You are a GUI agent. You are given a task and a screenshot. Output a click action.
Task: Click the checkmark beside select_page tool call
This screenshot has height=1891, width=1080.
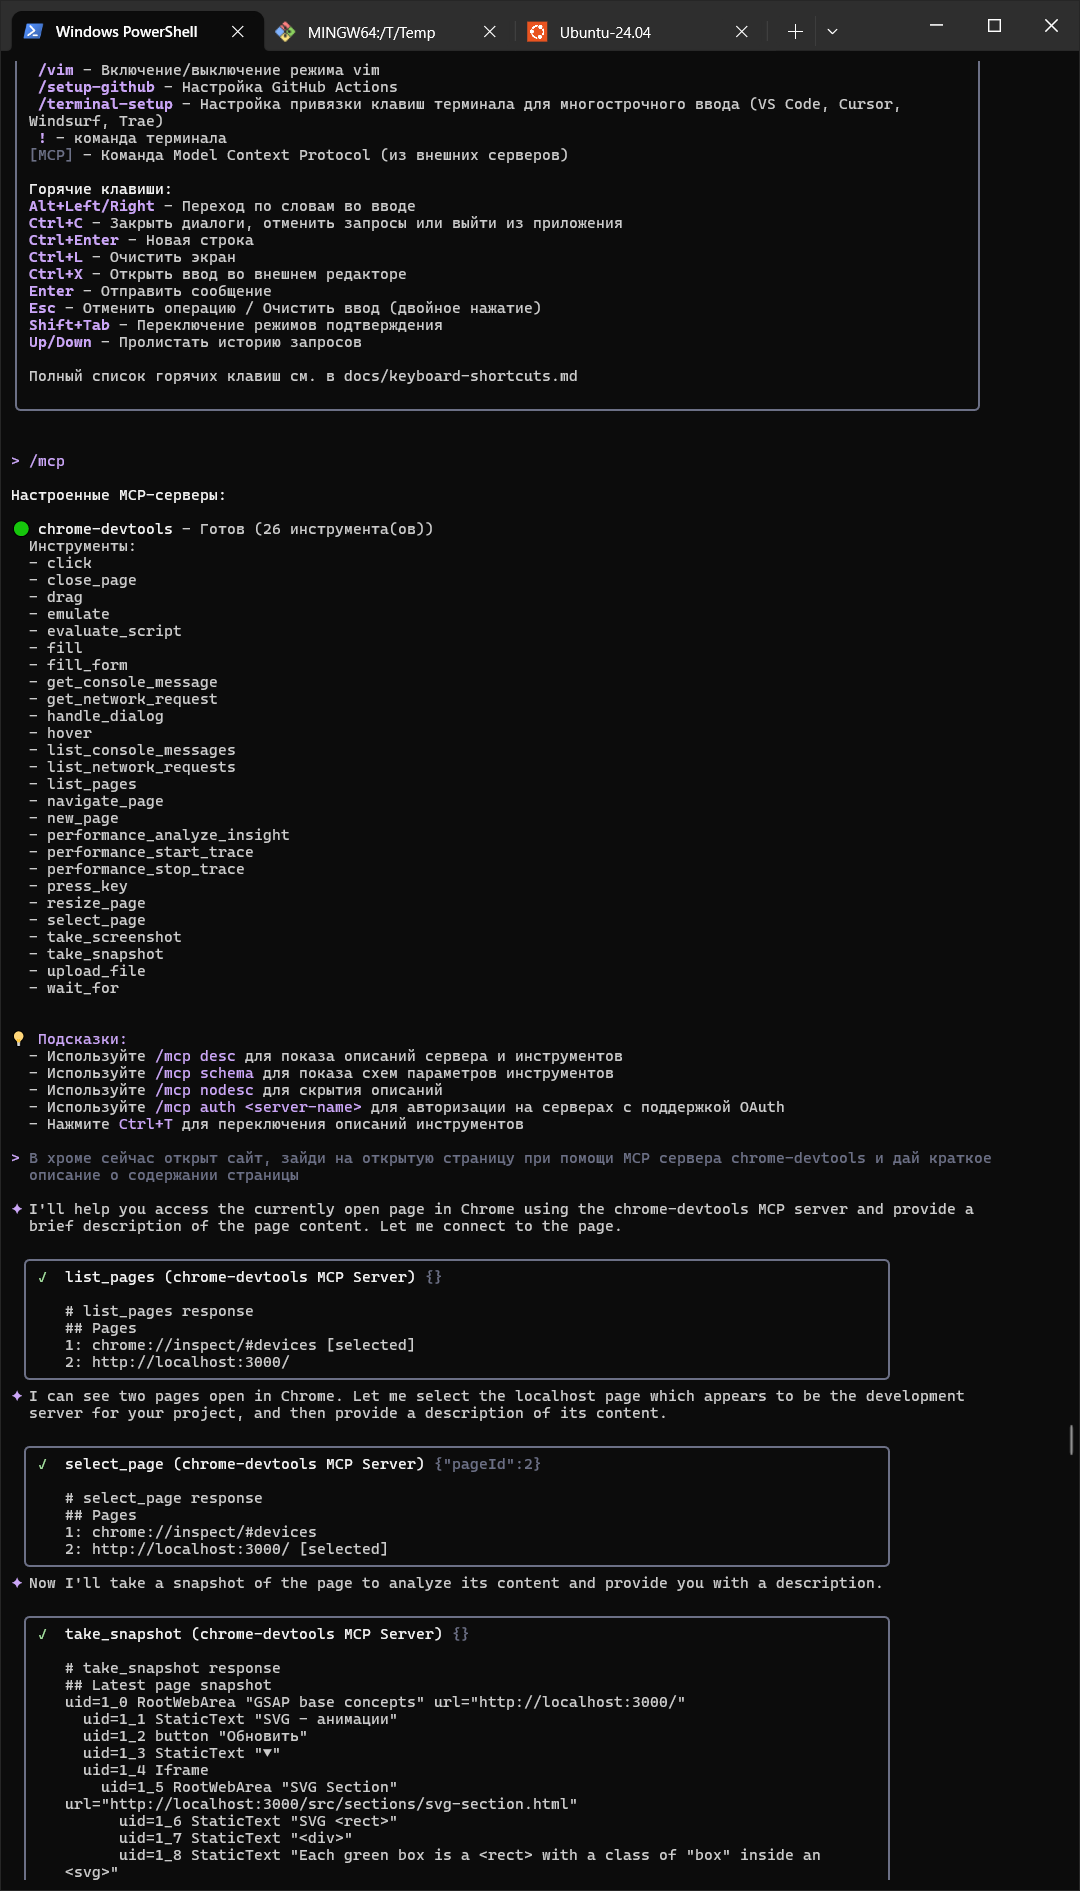43,1464
